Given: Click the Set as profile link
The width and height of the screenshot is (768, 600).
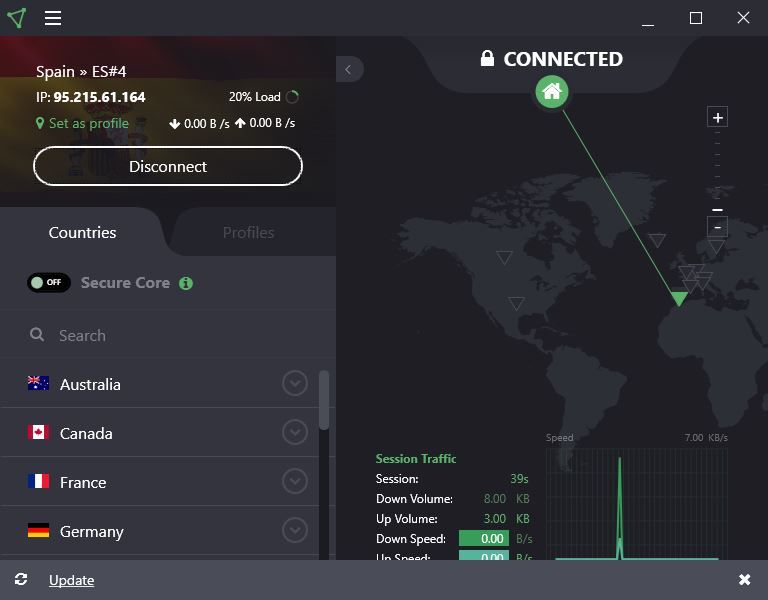Looking at the screenshot, I should 88,123.
